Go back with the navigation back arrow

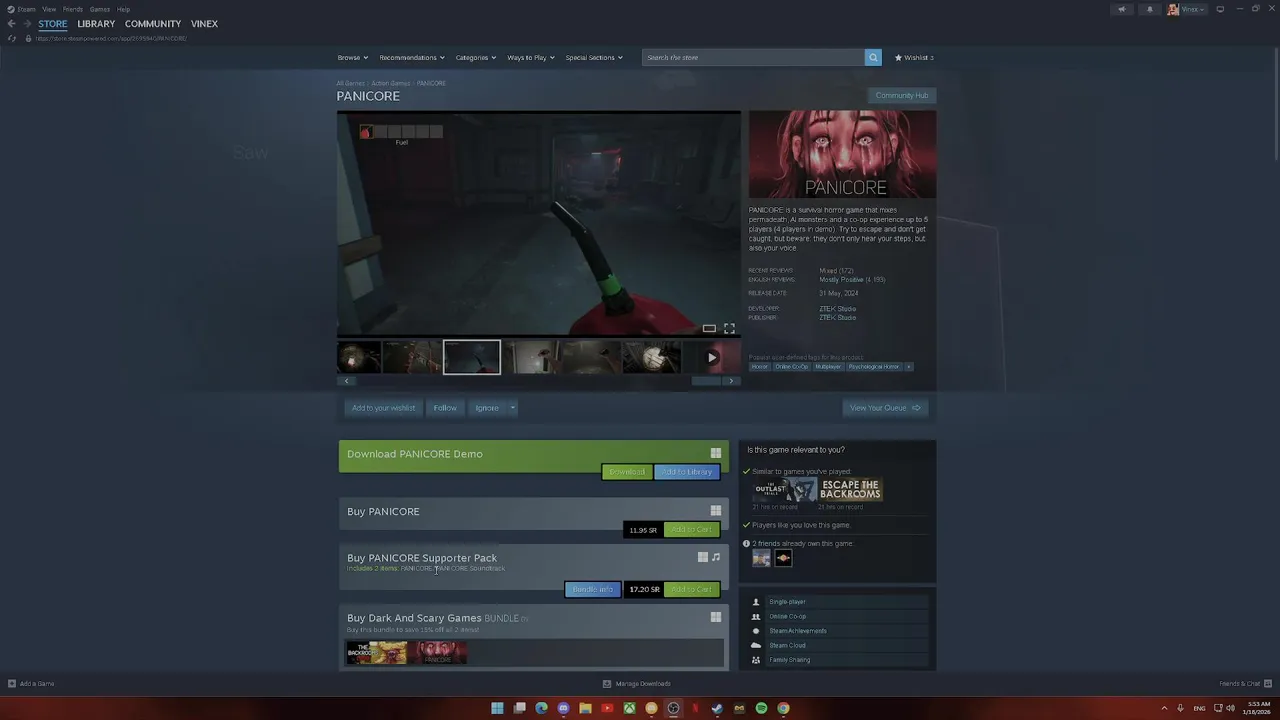11,24
